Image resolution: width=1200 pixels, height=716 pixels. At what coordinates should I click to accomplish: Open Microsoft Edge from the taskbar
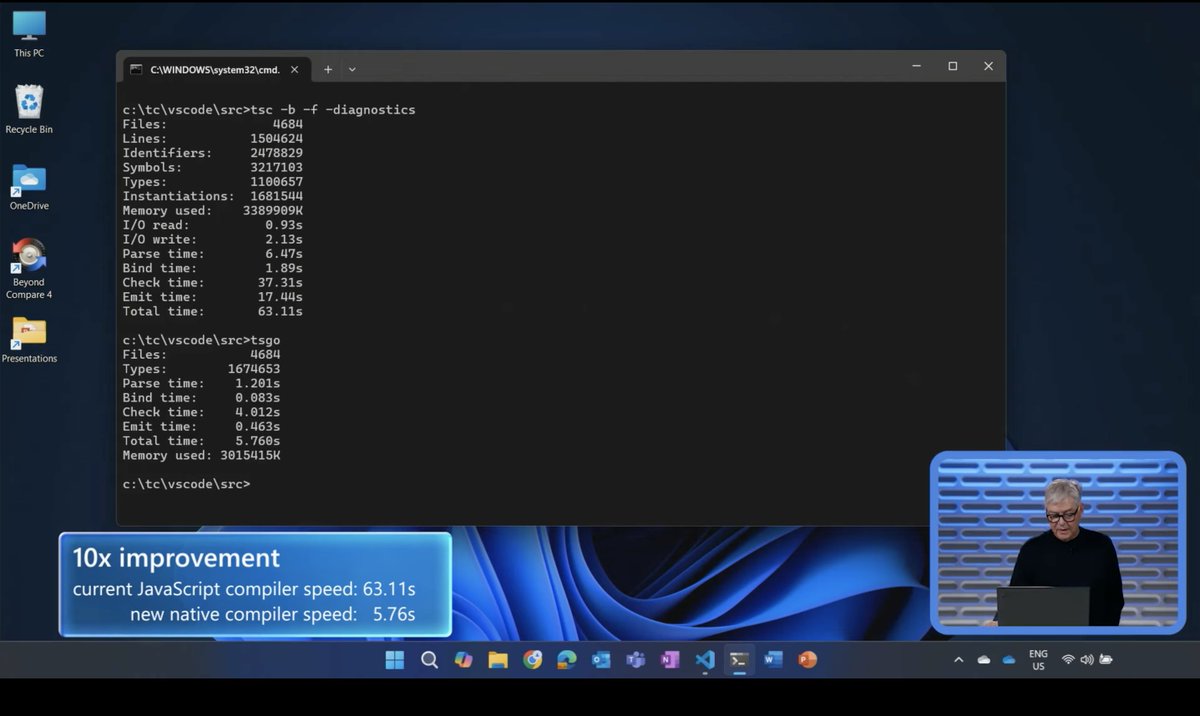tap(567, 660)
